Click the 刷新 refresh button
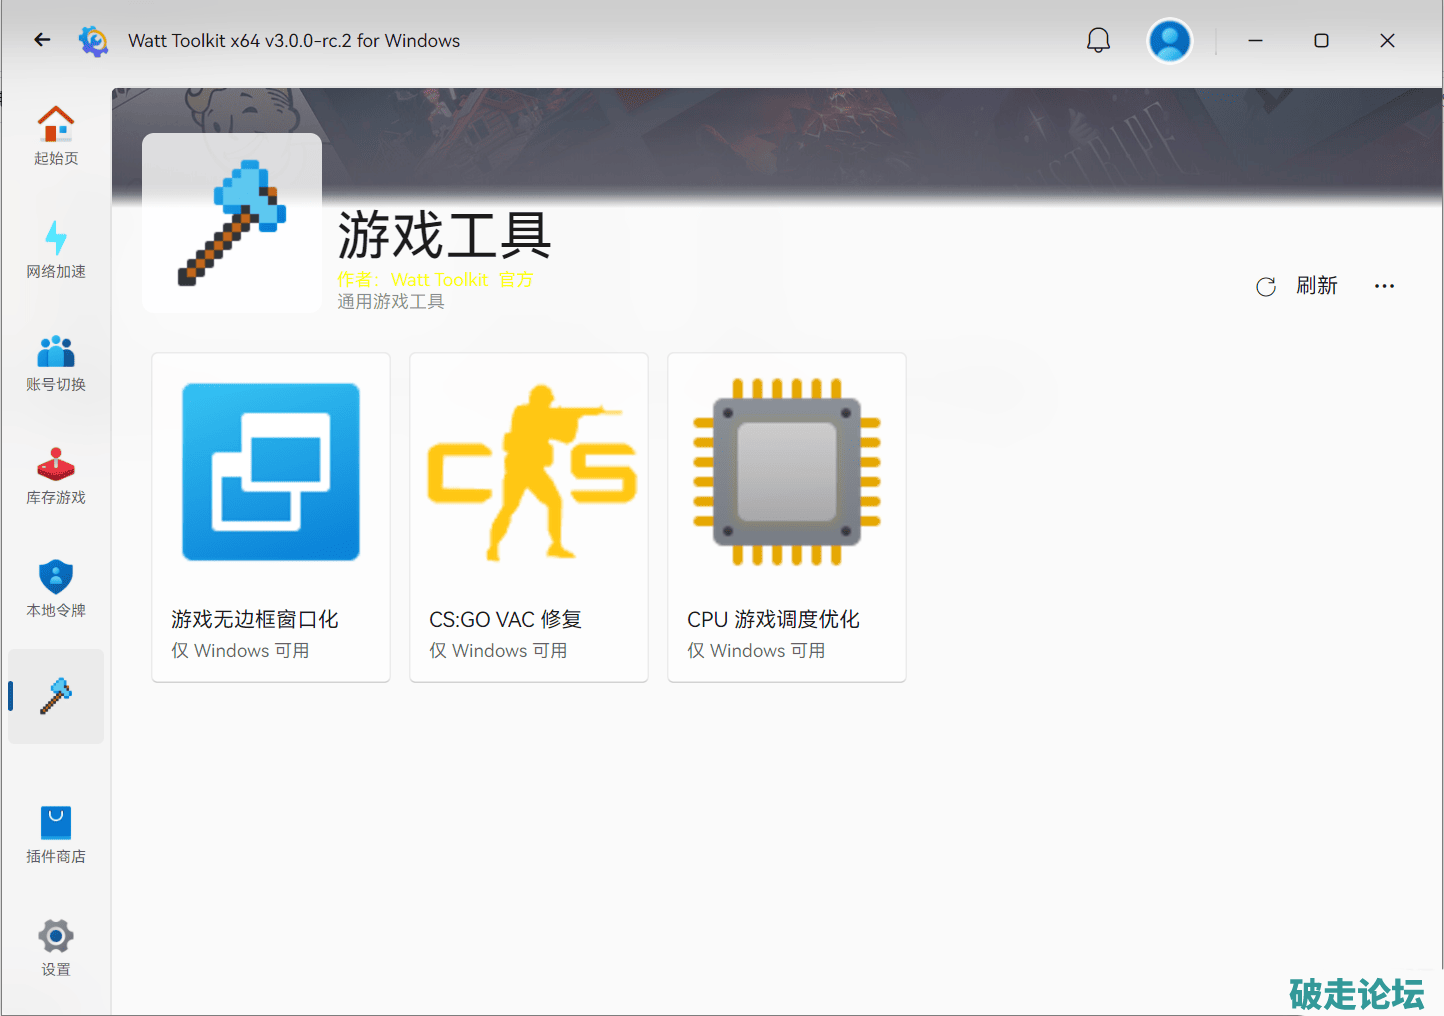This screenshot has height=1016, width=1444. (1297, 286)
